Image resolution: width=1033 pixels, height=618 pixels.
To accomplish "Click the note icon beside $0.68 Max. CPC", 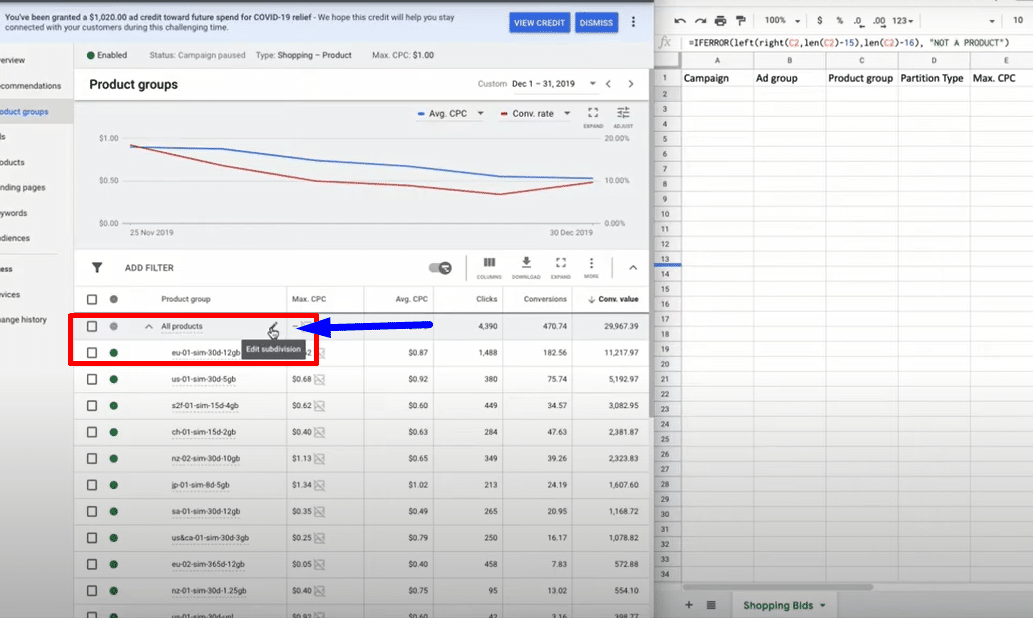I will (x=320, y=379).
